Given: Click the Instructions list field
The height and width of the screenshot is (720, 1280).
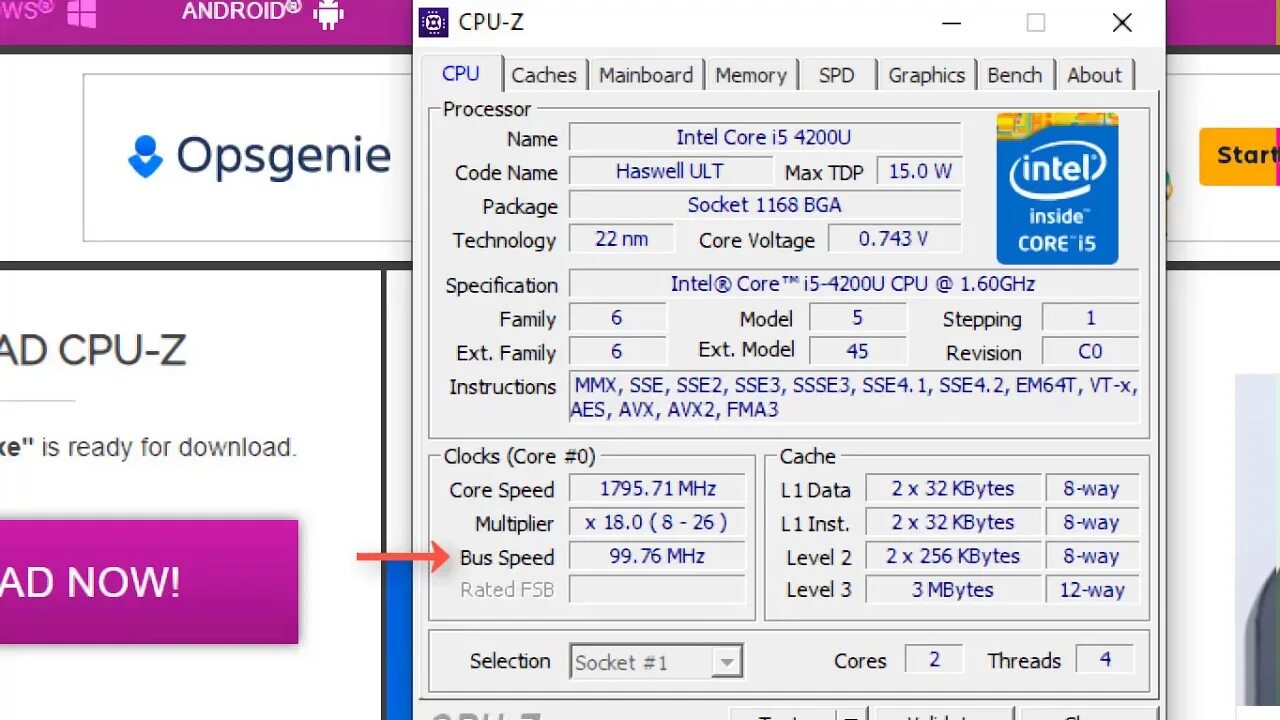Looking at the screenshot, I should tap(853, 397).
